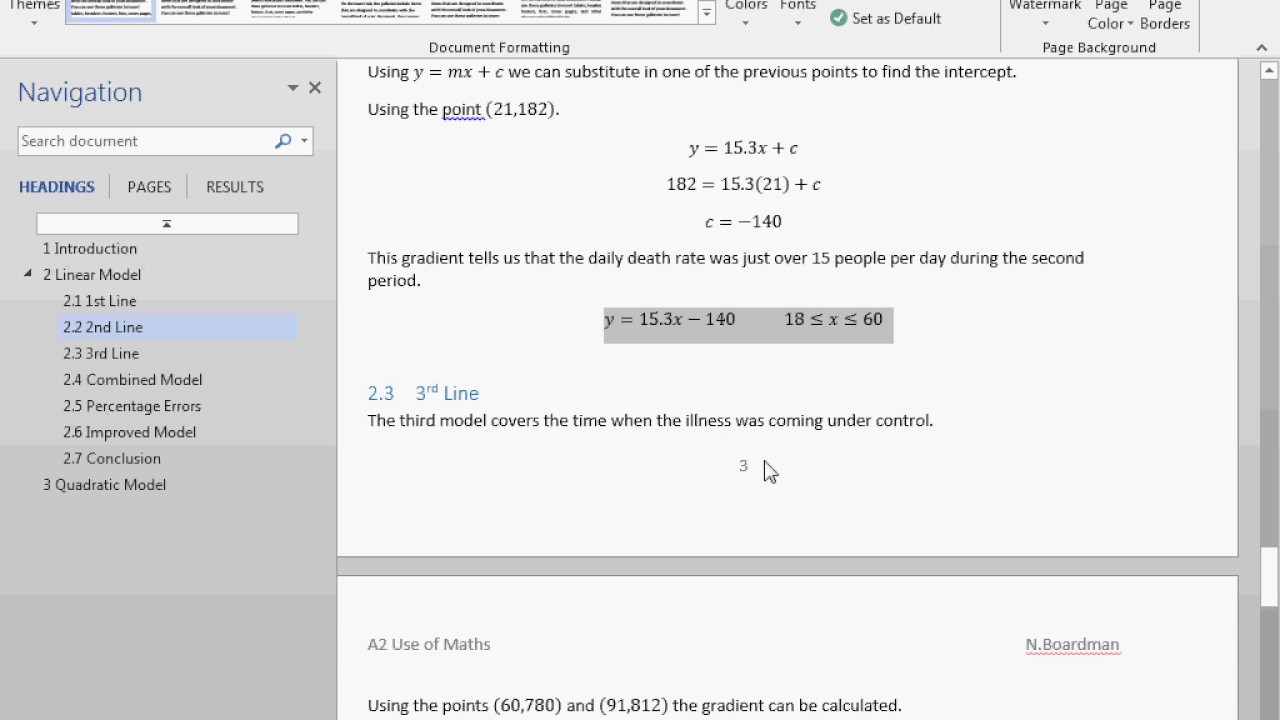Go to heading 2.3 3rd Line

[101, 353]
